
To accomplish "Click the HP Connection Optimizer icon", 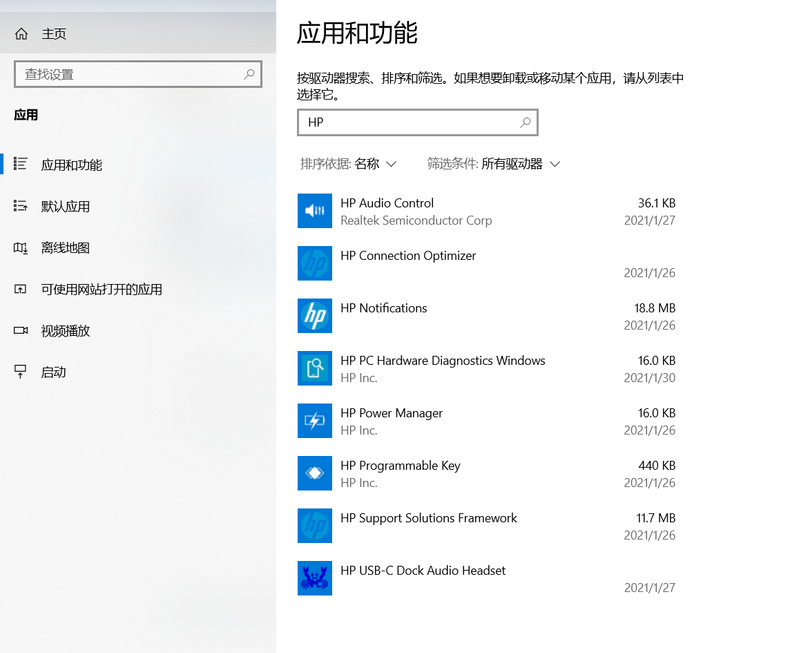I will 314,263.
